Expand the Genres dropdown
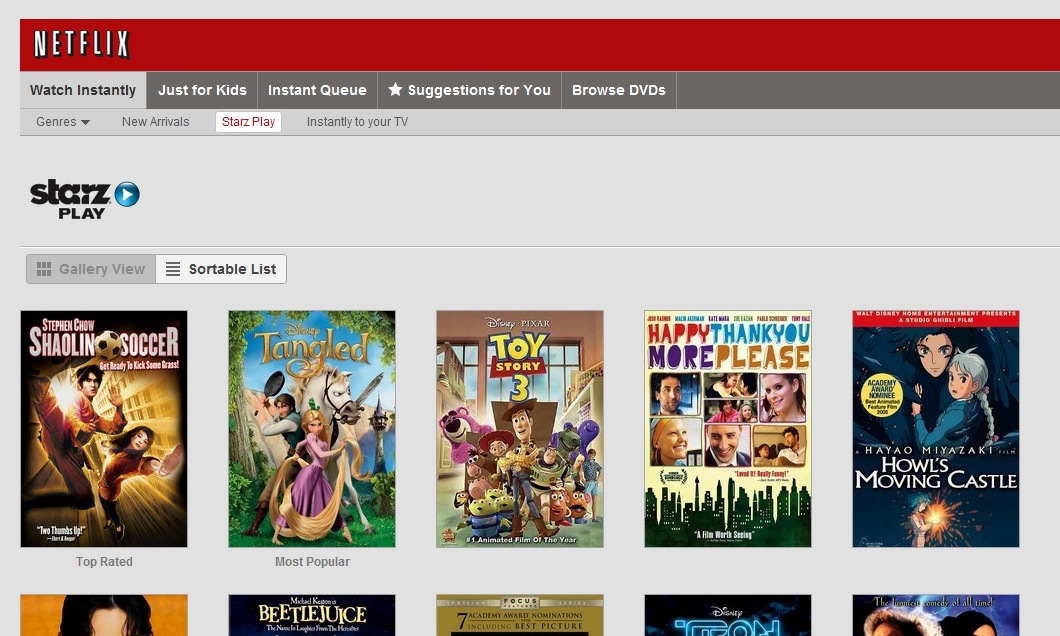 [x=63, y=122]
